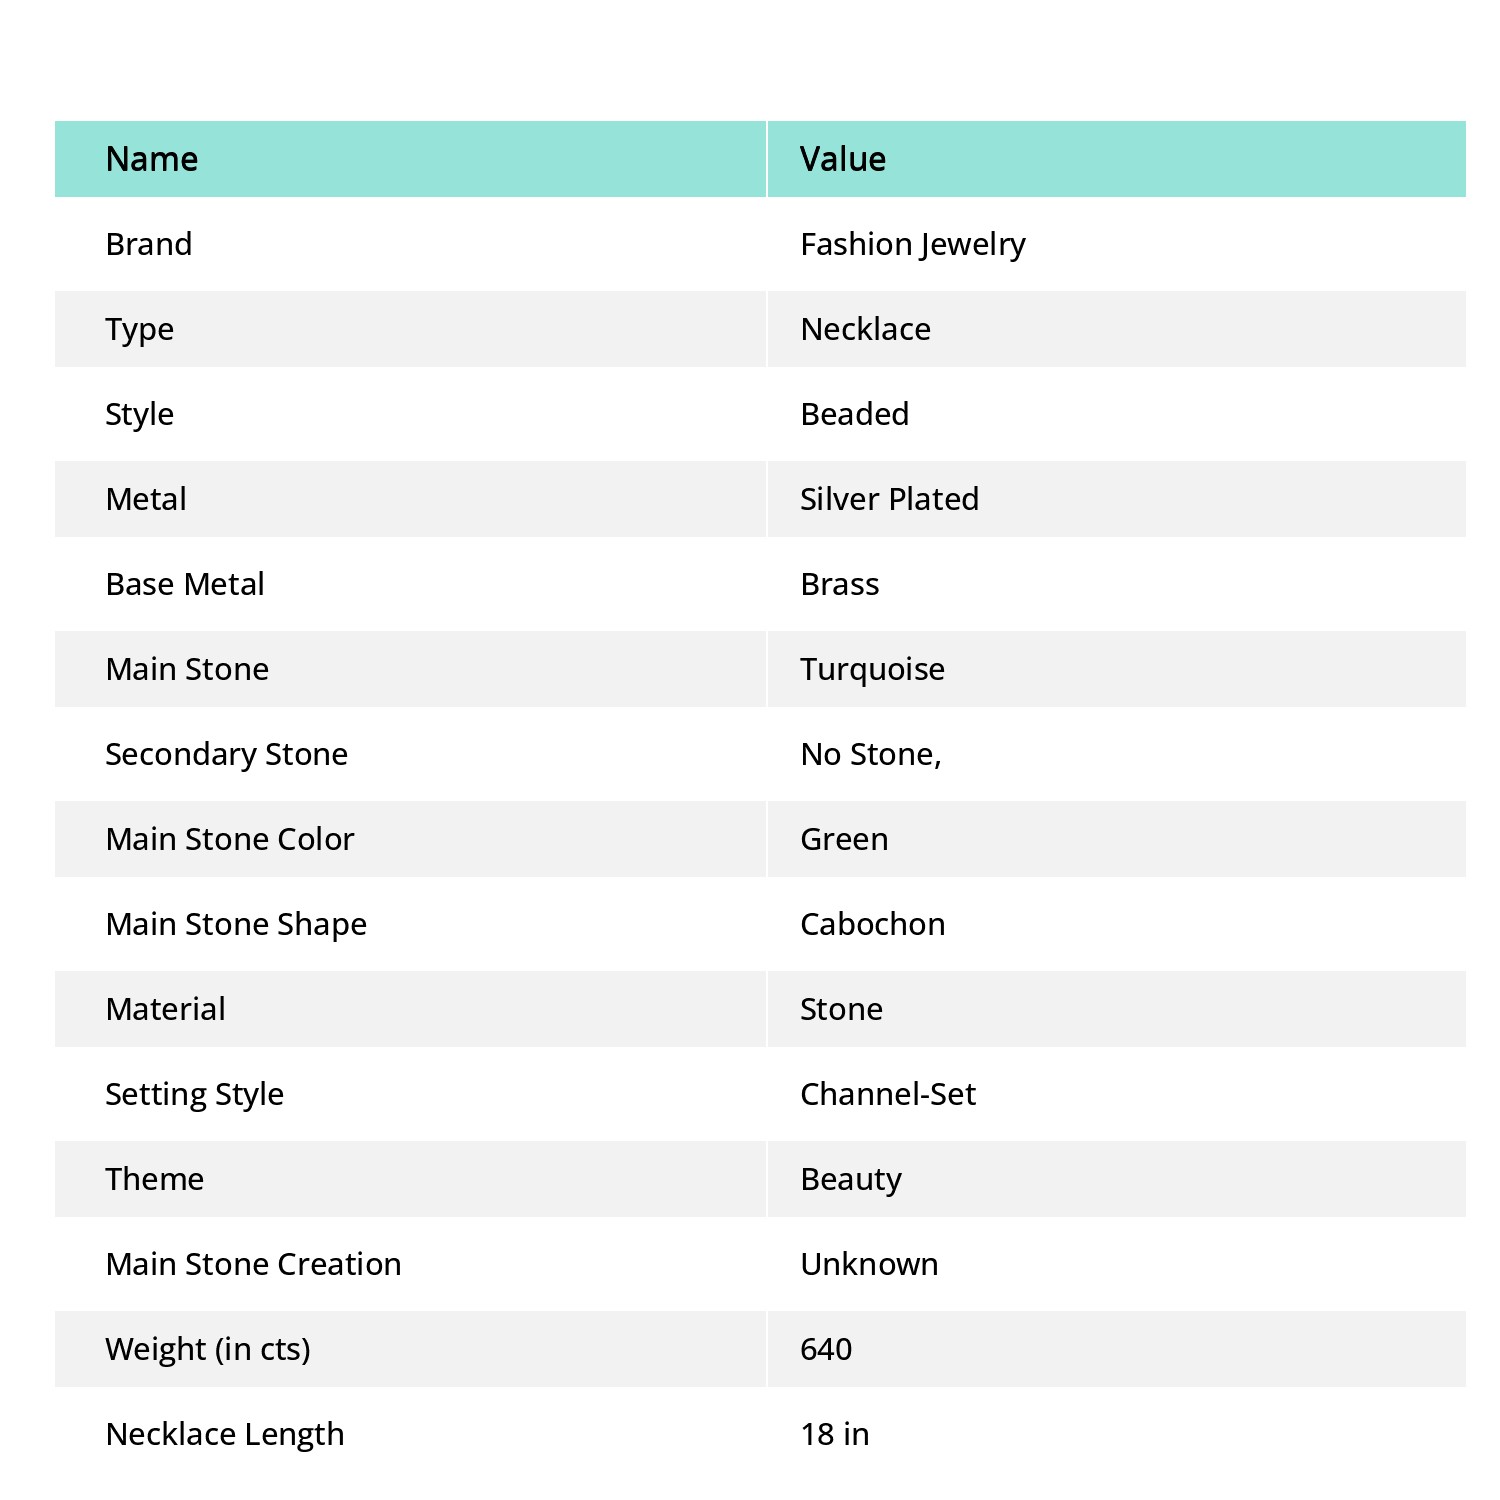Click the 640 weight value
Viewport: 1500px width, 1500px height.
(x=826, y=1349)
